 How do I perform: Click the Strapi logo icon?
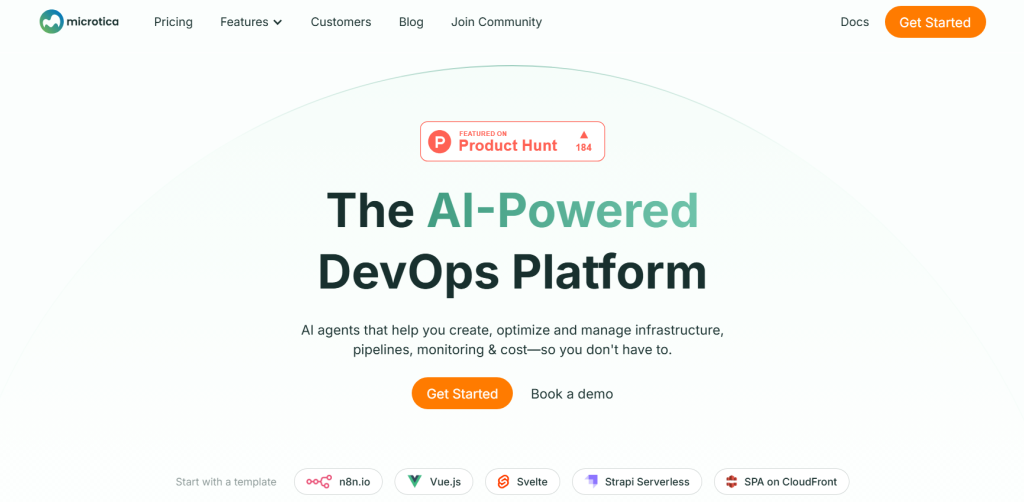[x=592, y=482]
